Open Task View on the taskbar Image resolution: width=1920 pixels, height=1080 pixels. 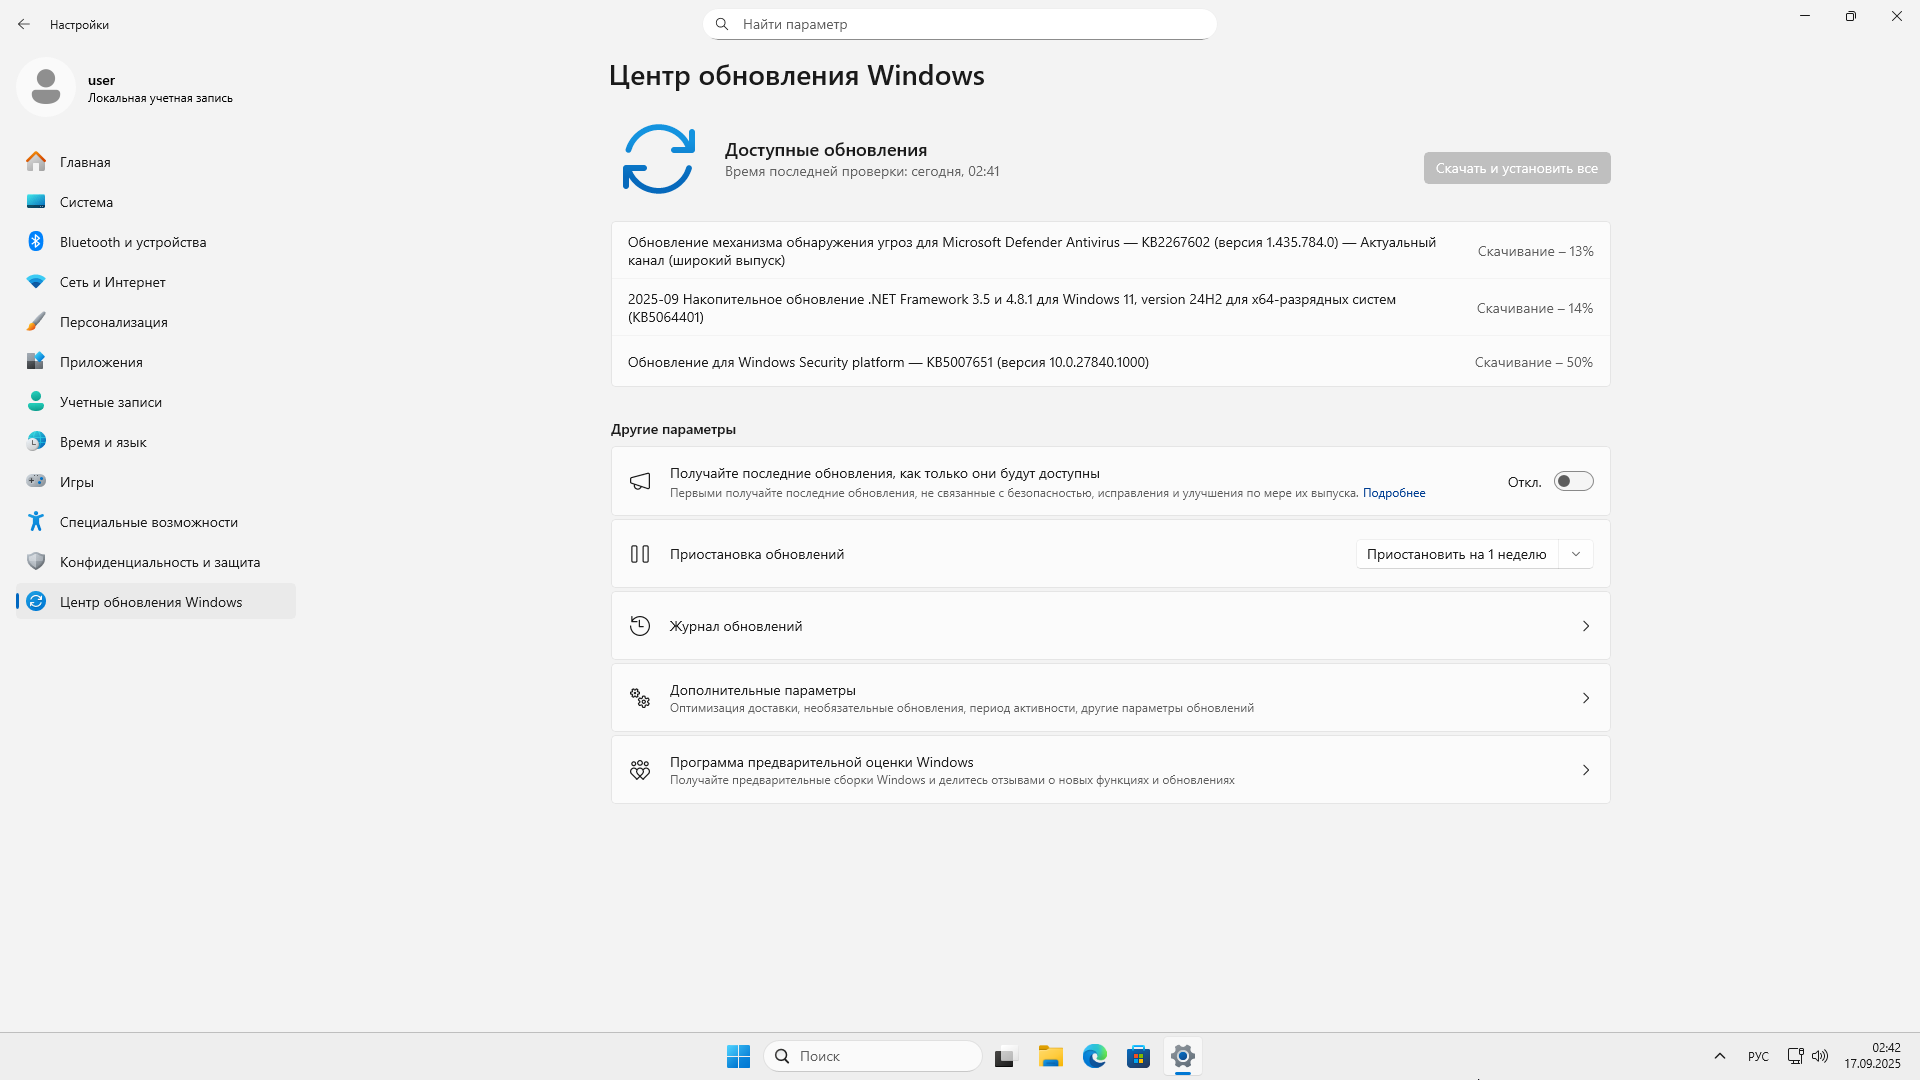[1005, 1056]
